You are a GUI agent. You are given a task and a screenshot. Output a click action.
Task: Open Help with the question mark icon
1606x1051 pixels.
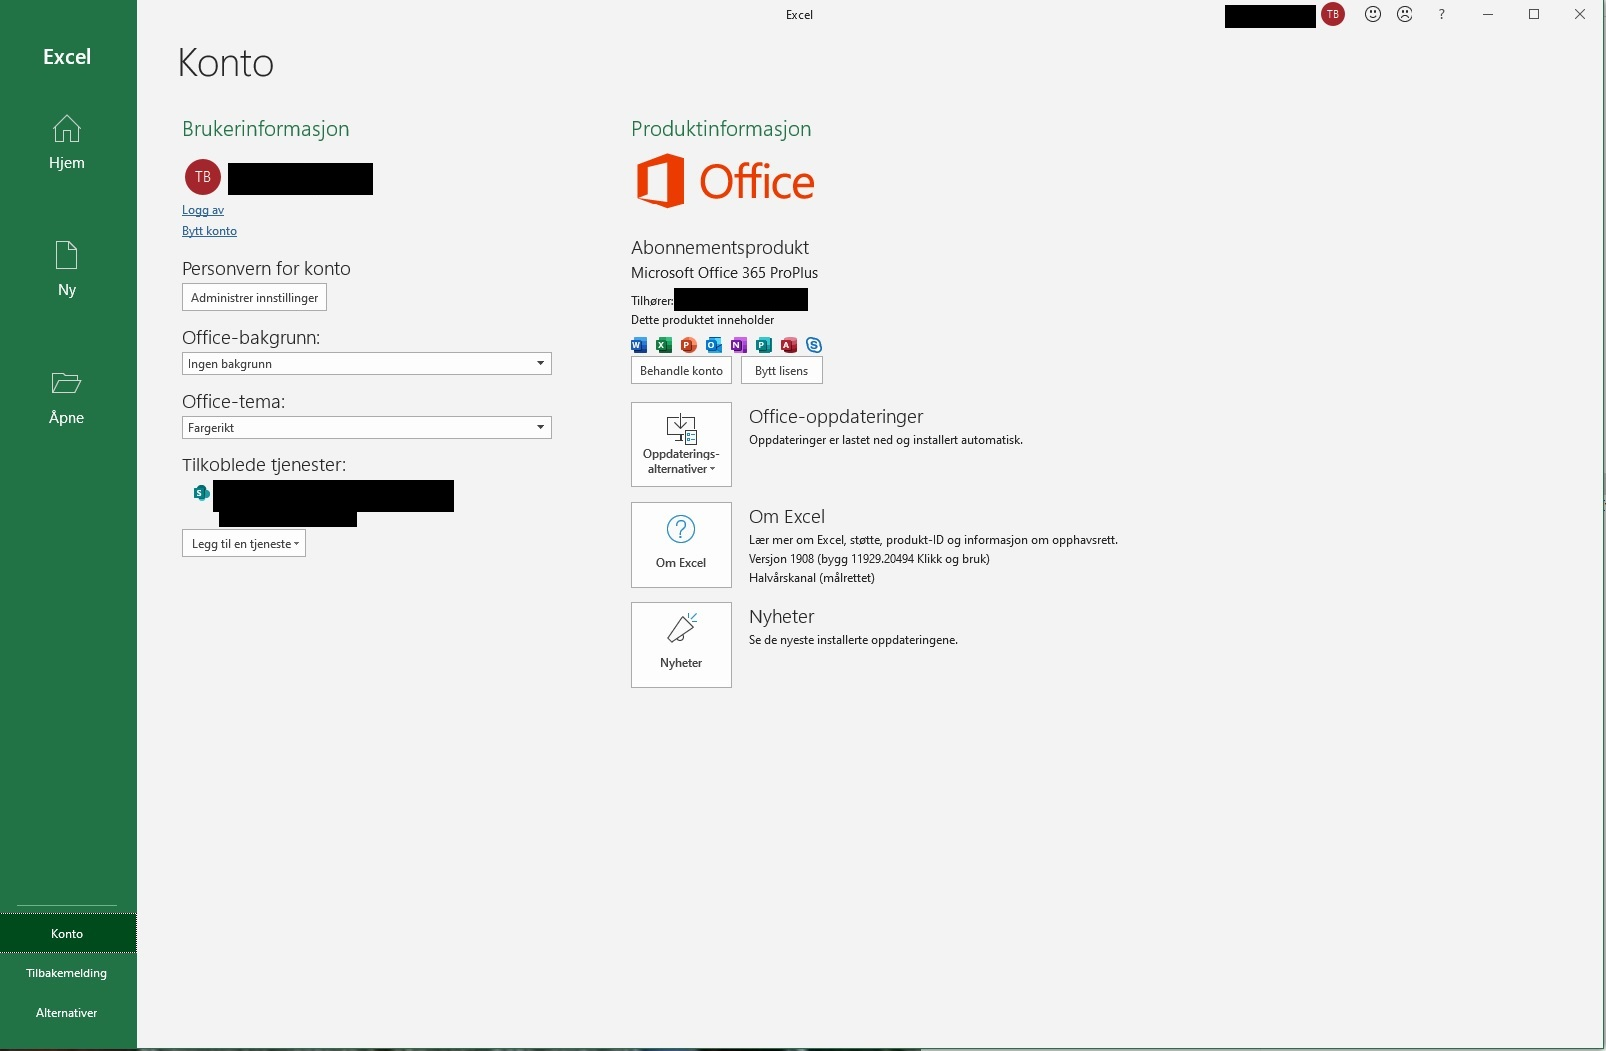pyautogui.click(x=1441, y=14)
